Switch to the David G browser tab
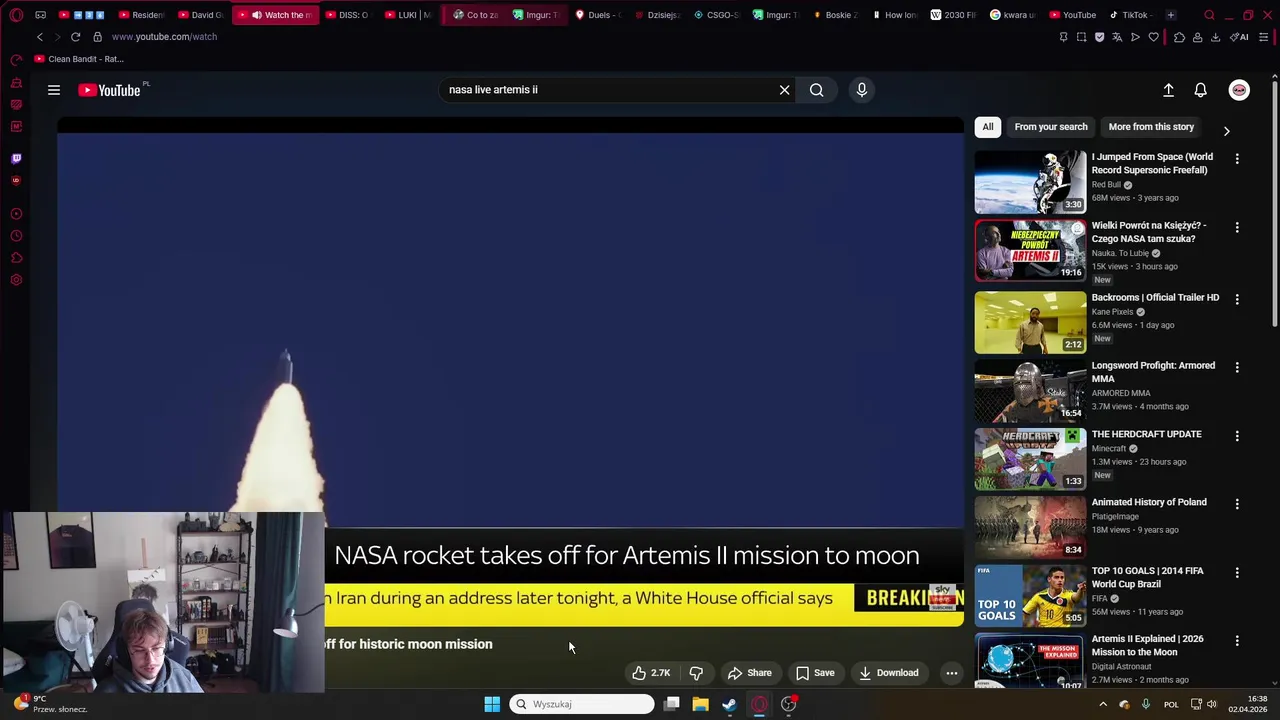 200,15
